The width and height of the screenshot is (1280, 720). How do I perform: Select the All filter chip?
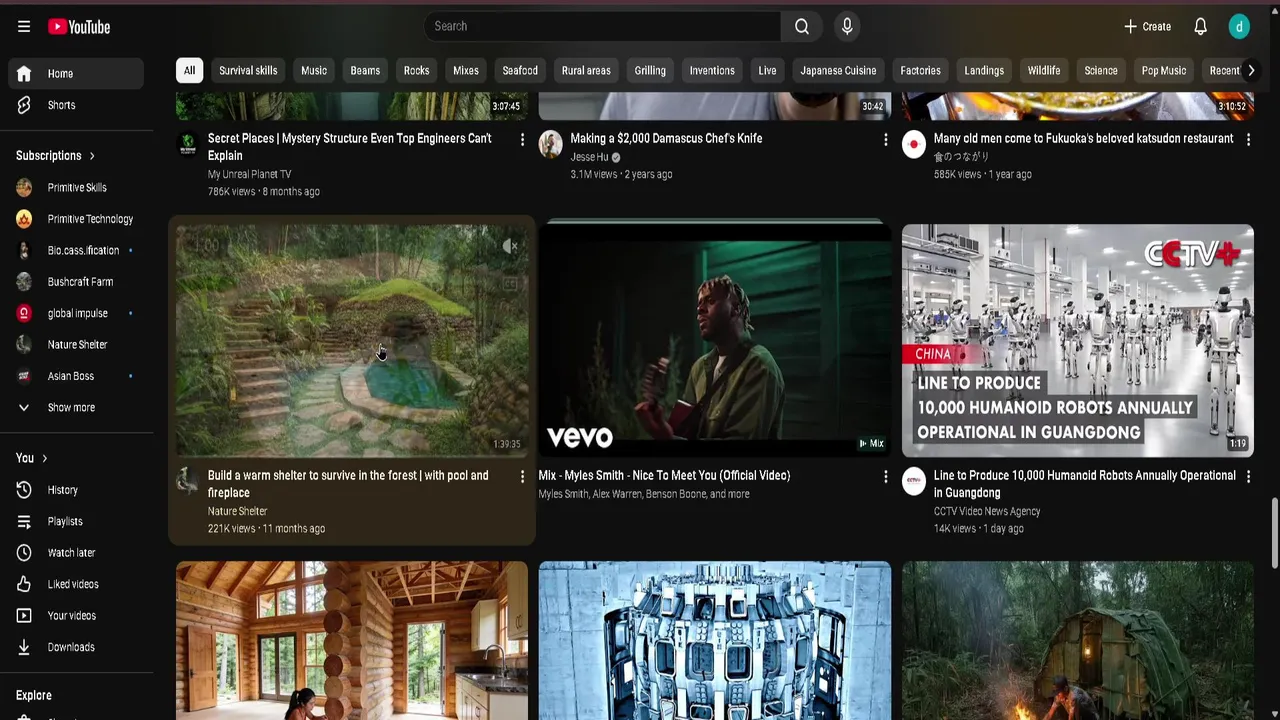coord(189,71)
